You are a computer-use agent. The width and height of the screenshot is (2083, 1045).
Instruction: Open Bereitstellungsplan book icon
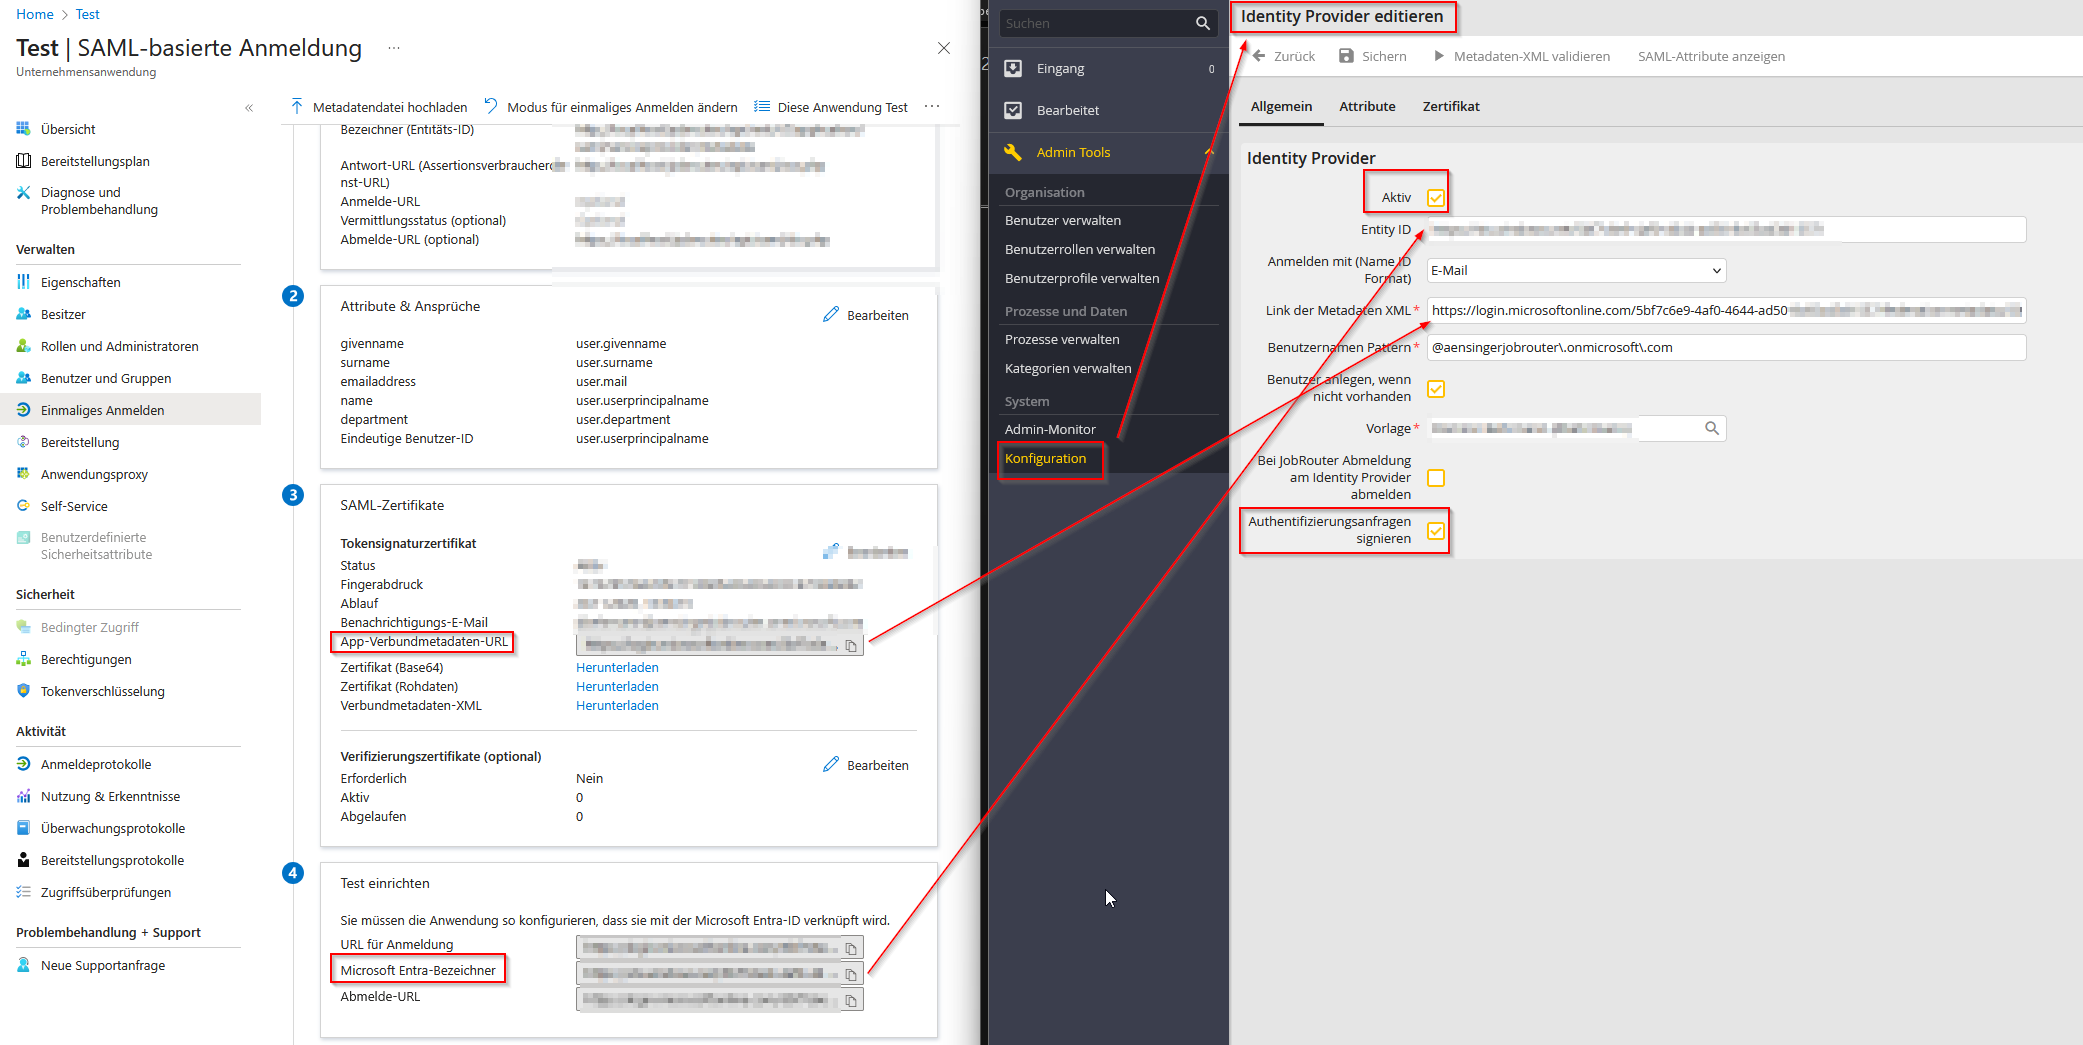click(23, 161)
